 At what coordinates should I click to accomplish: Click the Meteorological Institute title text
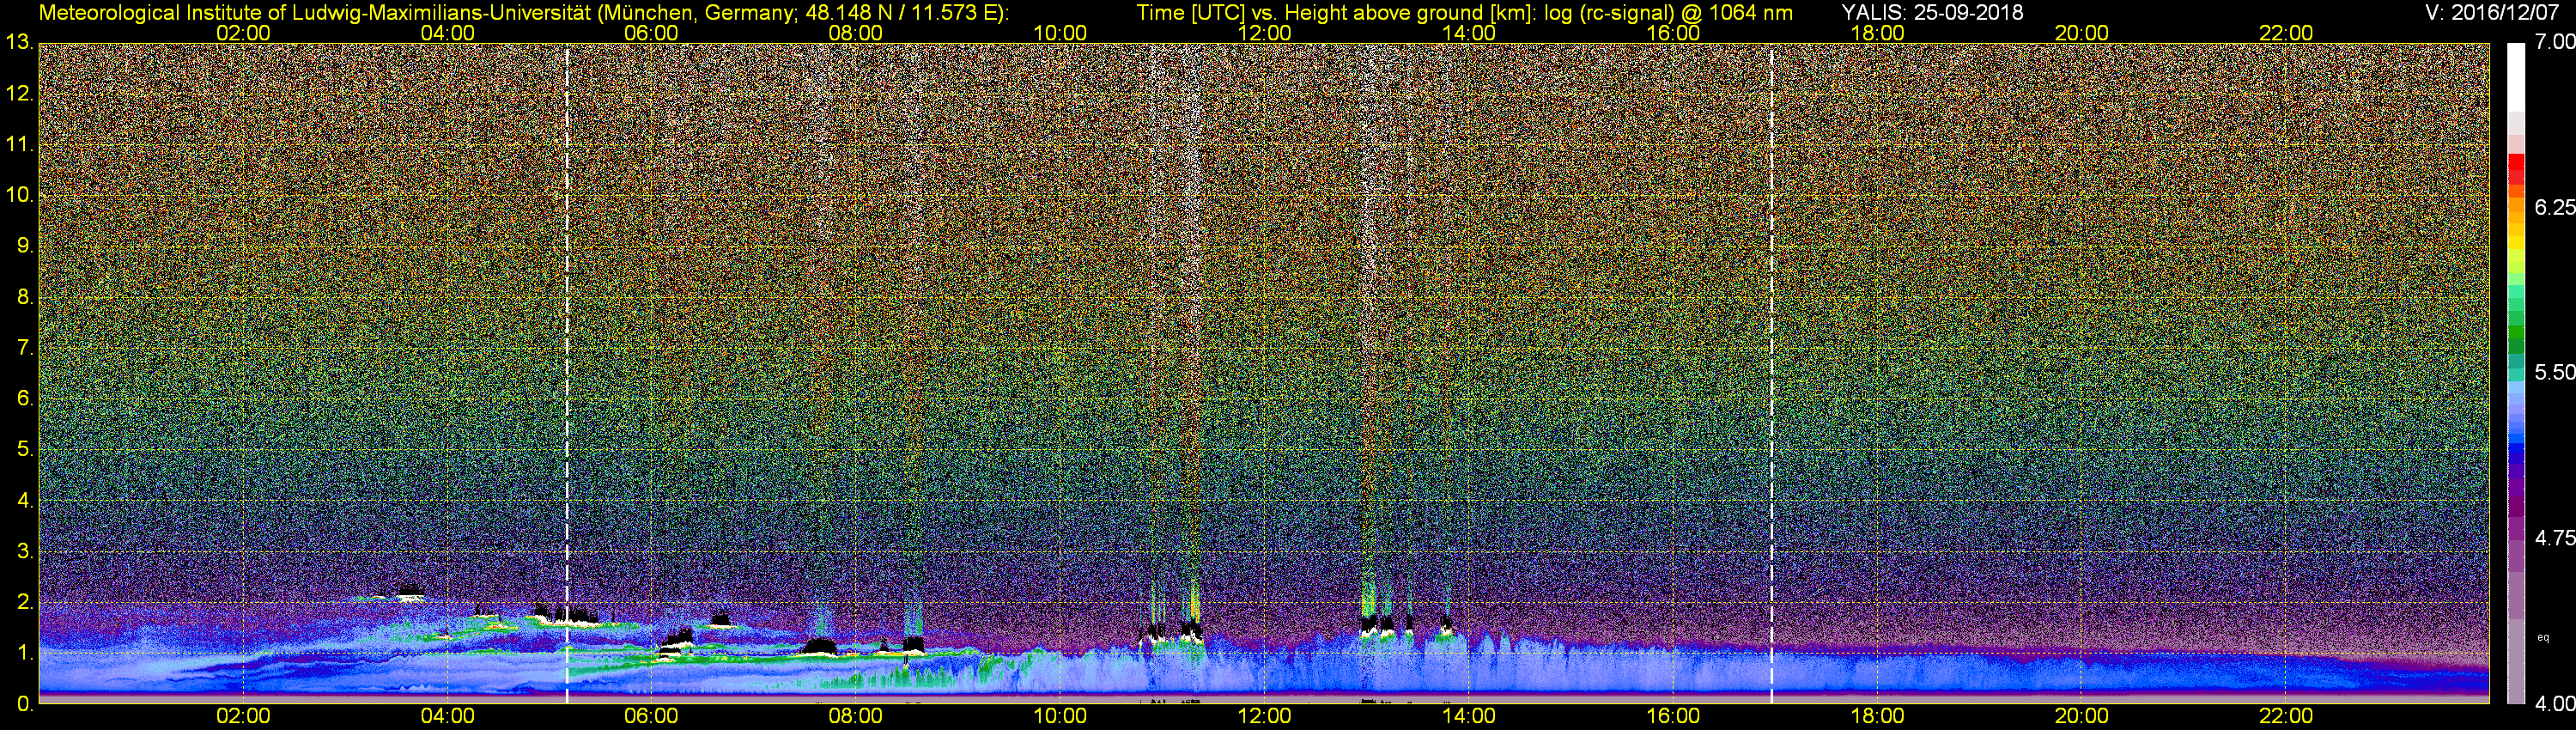coord(523,13)
